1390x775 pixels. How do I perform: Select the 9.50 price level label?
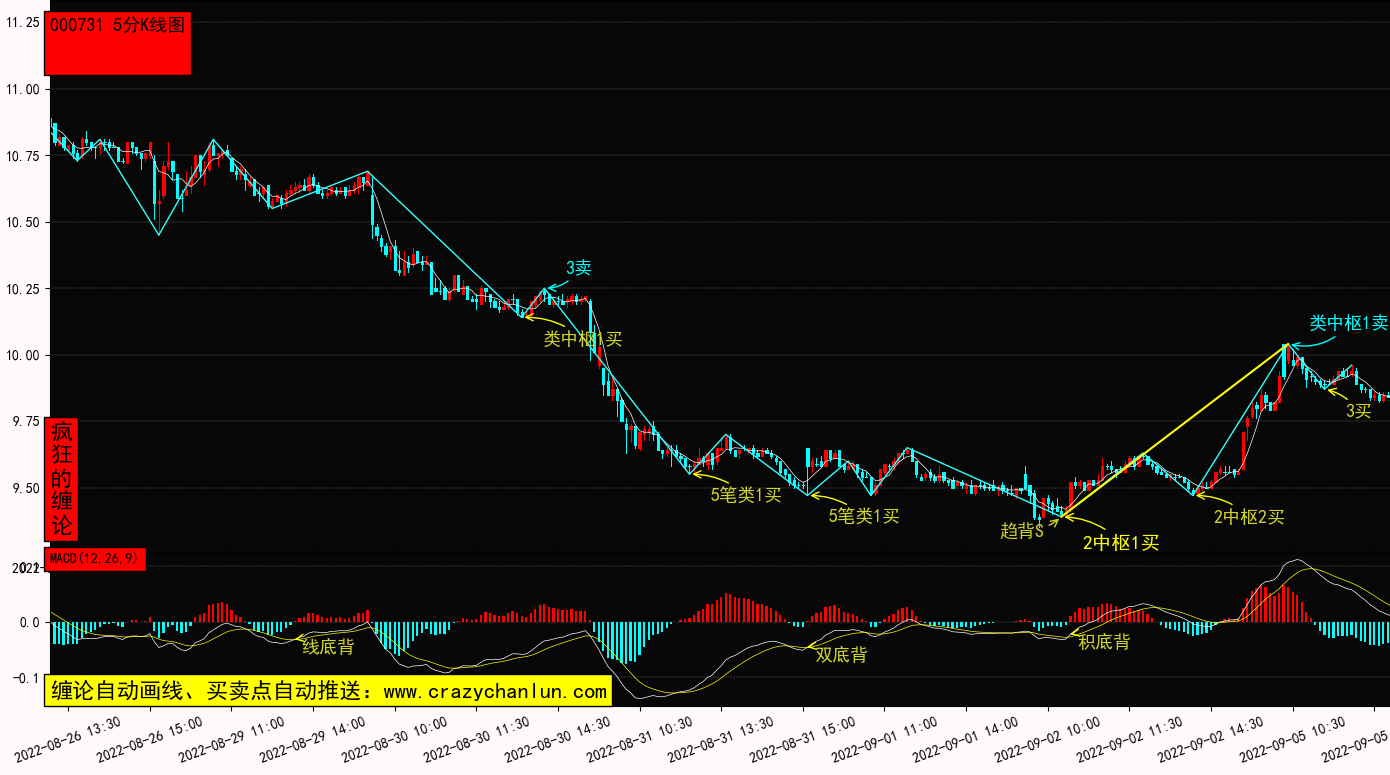[x=23, y=488]
